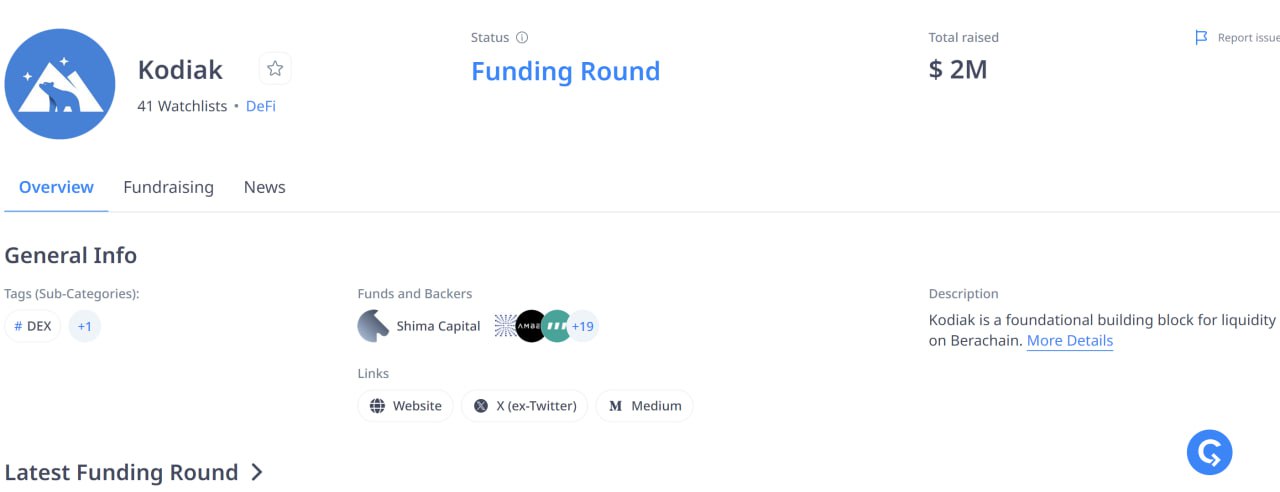Click the black Amber backer logo
The width and height of the screenshot is (1280, 492).
[x=531, y=326]
